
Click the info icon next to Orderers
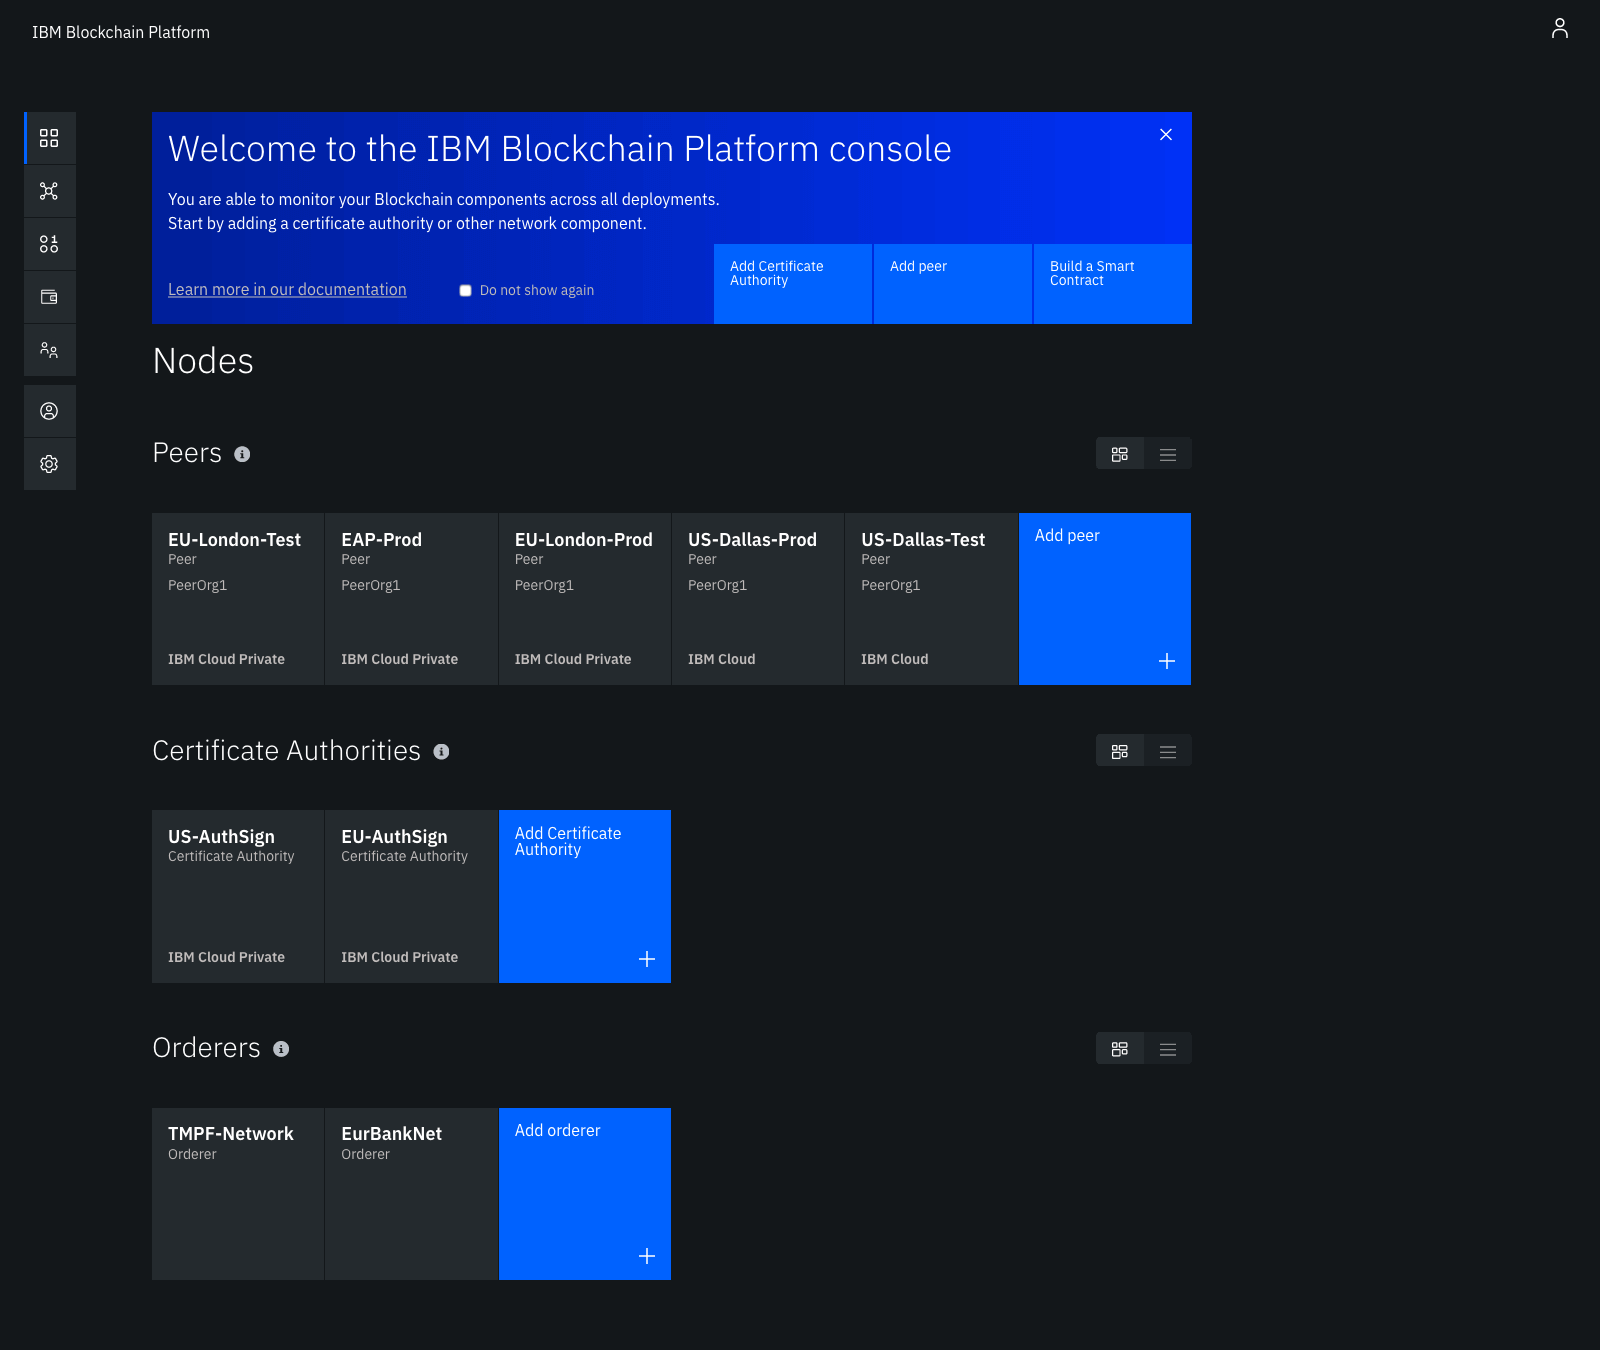[x=281, y=1050]
